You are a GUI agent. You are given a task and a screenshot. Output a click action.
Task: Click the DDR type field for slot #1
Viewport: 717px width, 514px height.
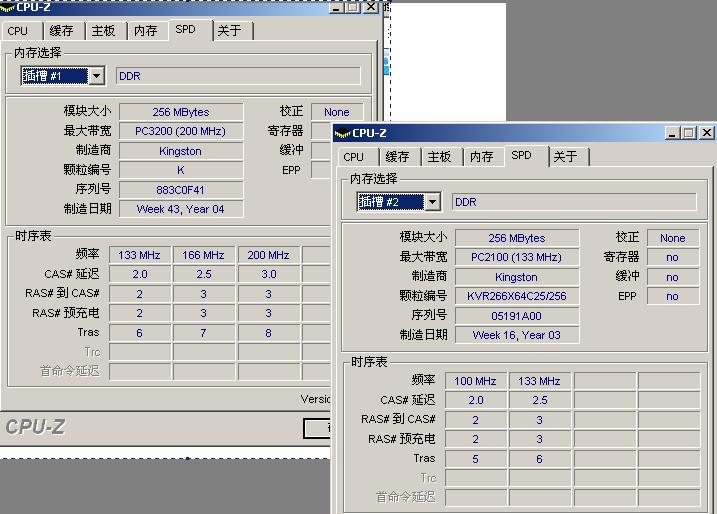238,76
